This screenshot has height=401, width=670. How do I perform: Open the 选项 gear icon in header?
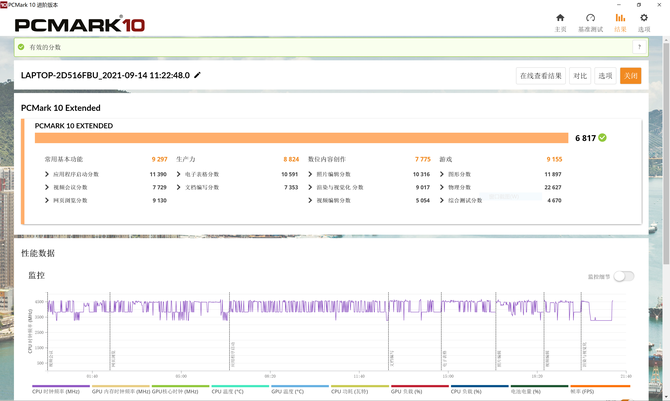tap(644, 18)
